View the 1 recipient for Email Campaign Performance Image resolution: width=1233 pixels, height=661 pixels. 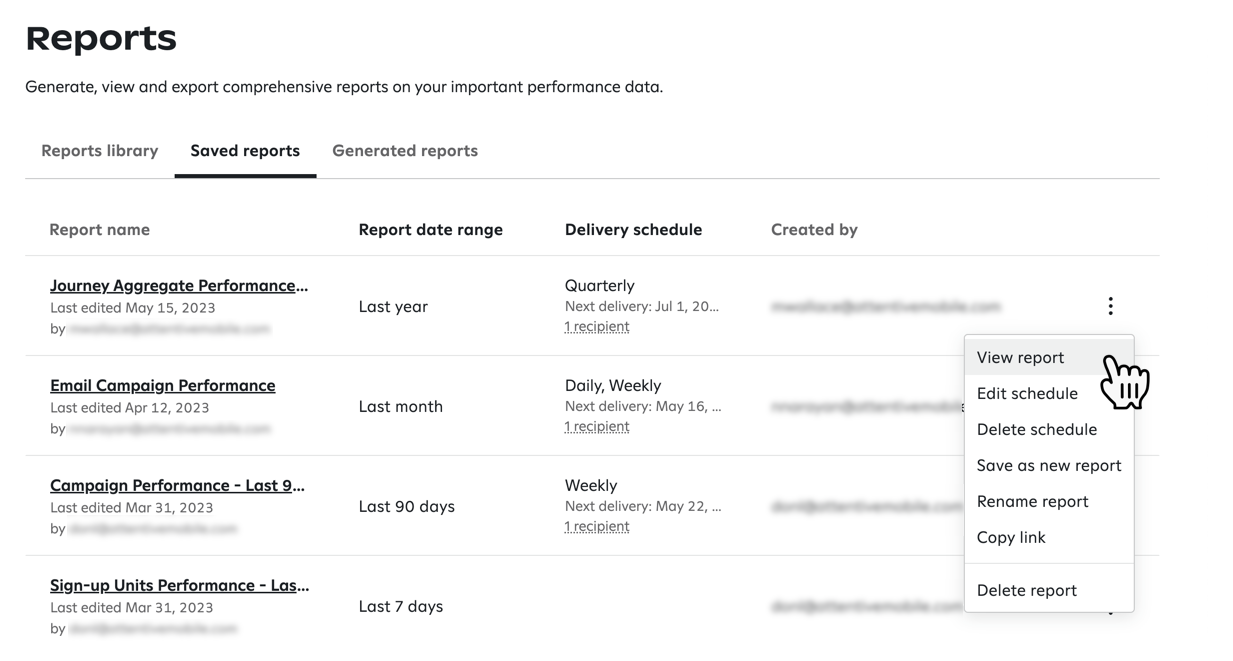596,426
